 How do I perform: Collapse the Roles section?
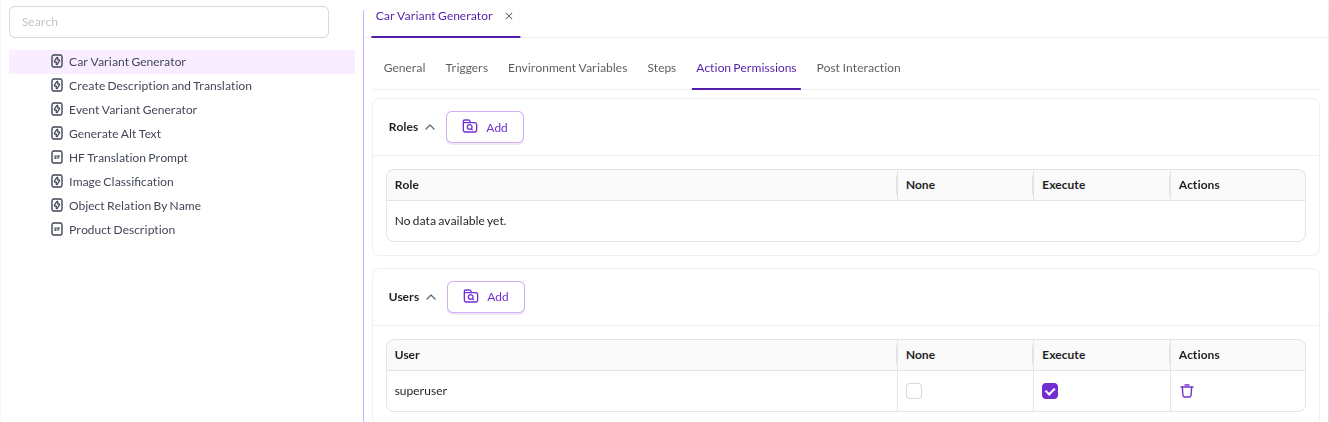click(x=430, y=127)
